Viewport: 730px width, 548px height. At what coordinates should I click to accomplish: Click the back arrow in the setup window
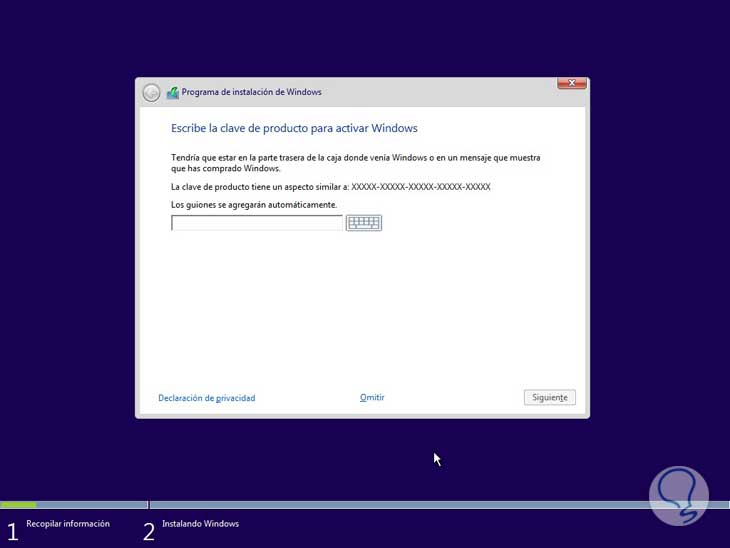pyautogui.click(x=151, y=93)
